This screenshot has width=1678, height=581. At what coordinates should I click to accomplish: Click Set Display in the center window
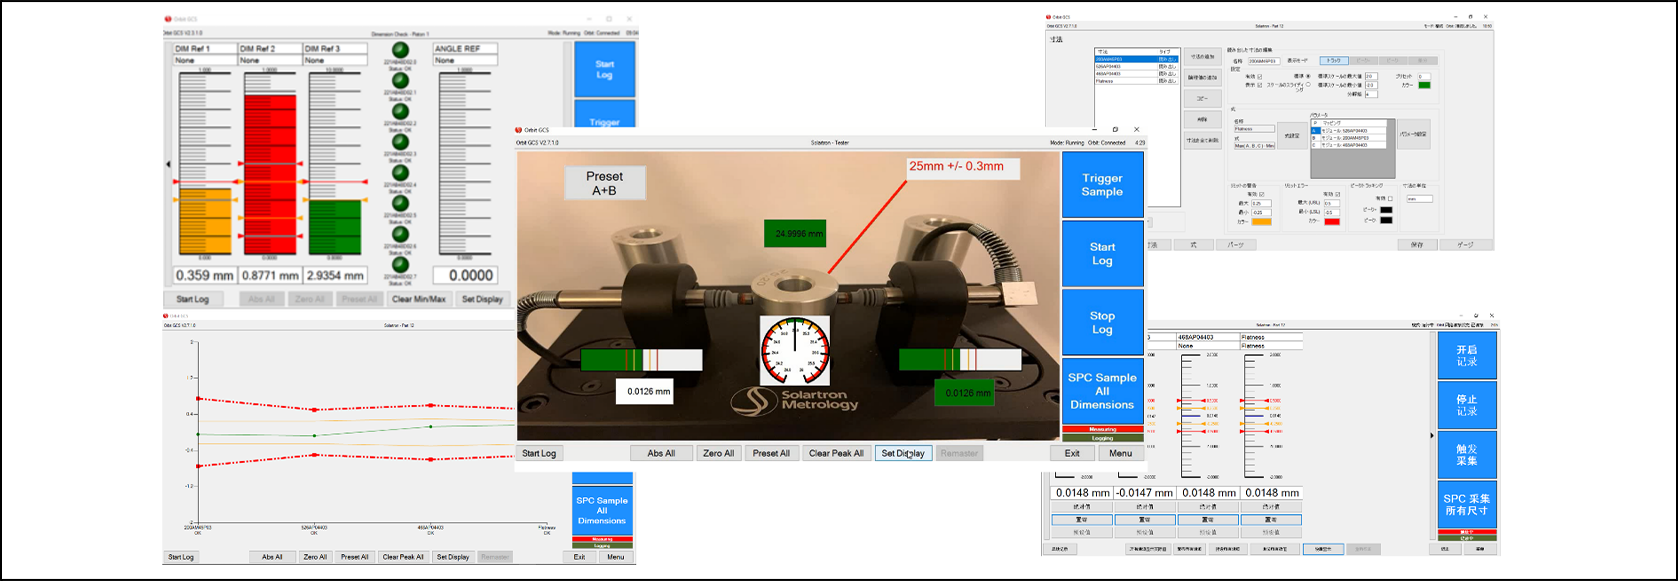click(x=903, y=453)
